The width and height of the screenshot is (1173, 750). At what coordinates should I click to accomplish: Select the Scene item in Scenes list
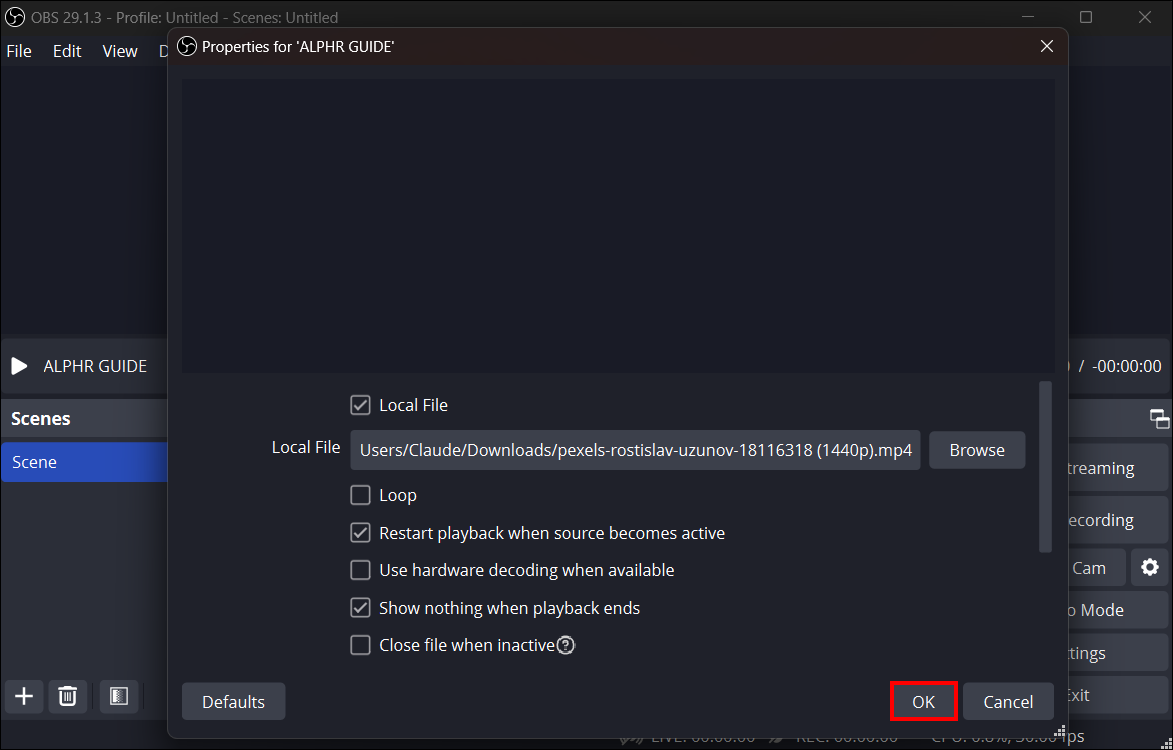click(x=85, y=461)
